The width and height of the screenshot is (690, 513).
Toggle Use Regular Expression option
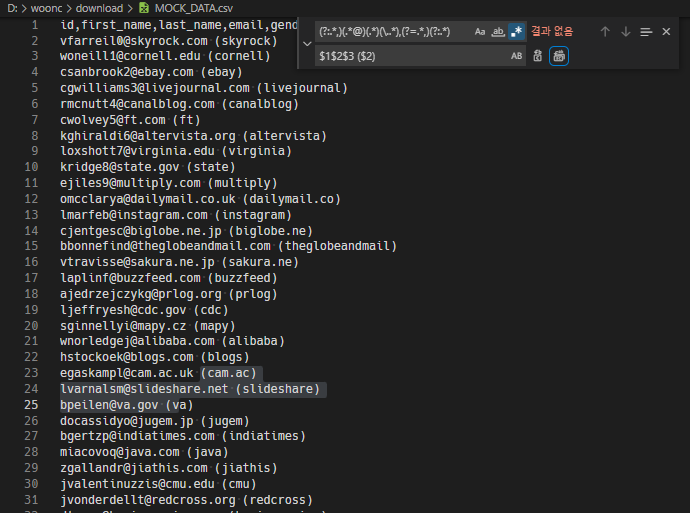(x=516, y=32)
